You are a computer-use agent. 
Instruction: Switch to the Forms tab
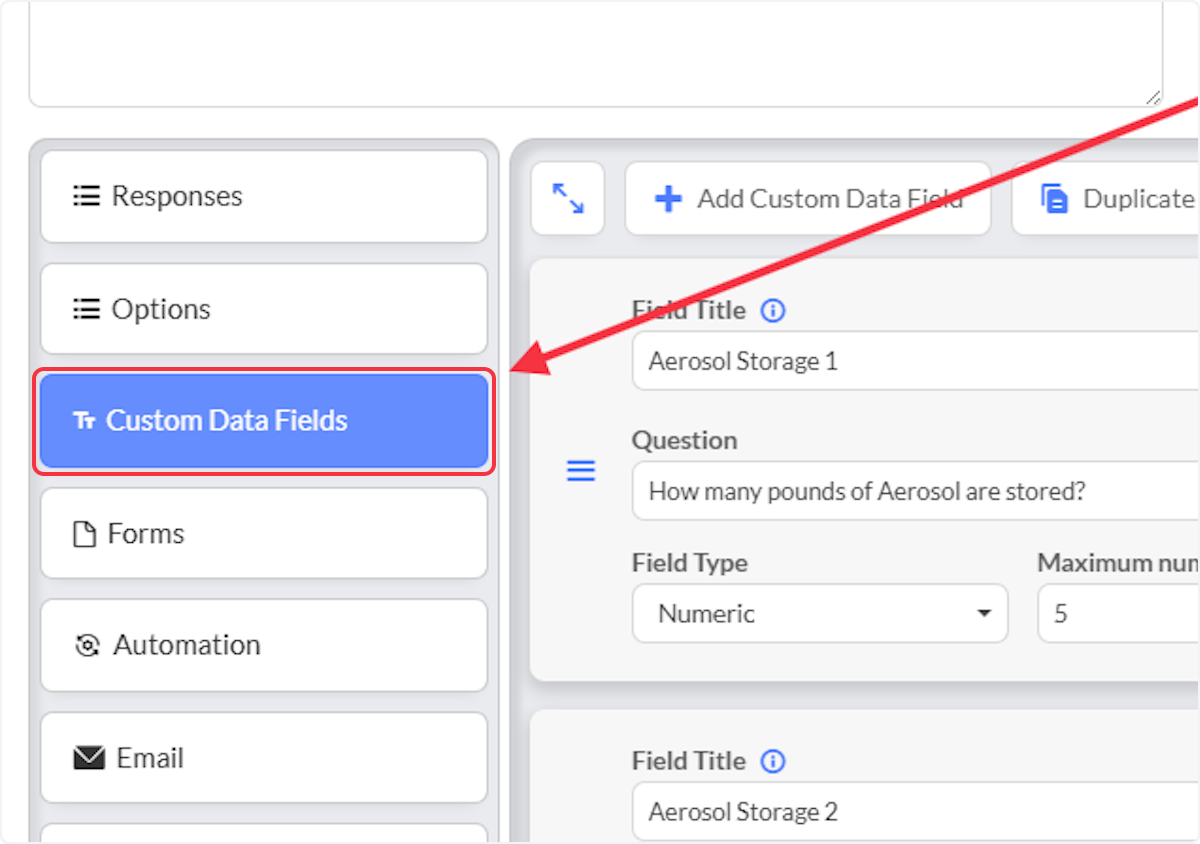coord(264,533)
